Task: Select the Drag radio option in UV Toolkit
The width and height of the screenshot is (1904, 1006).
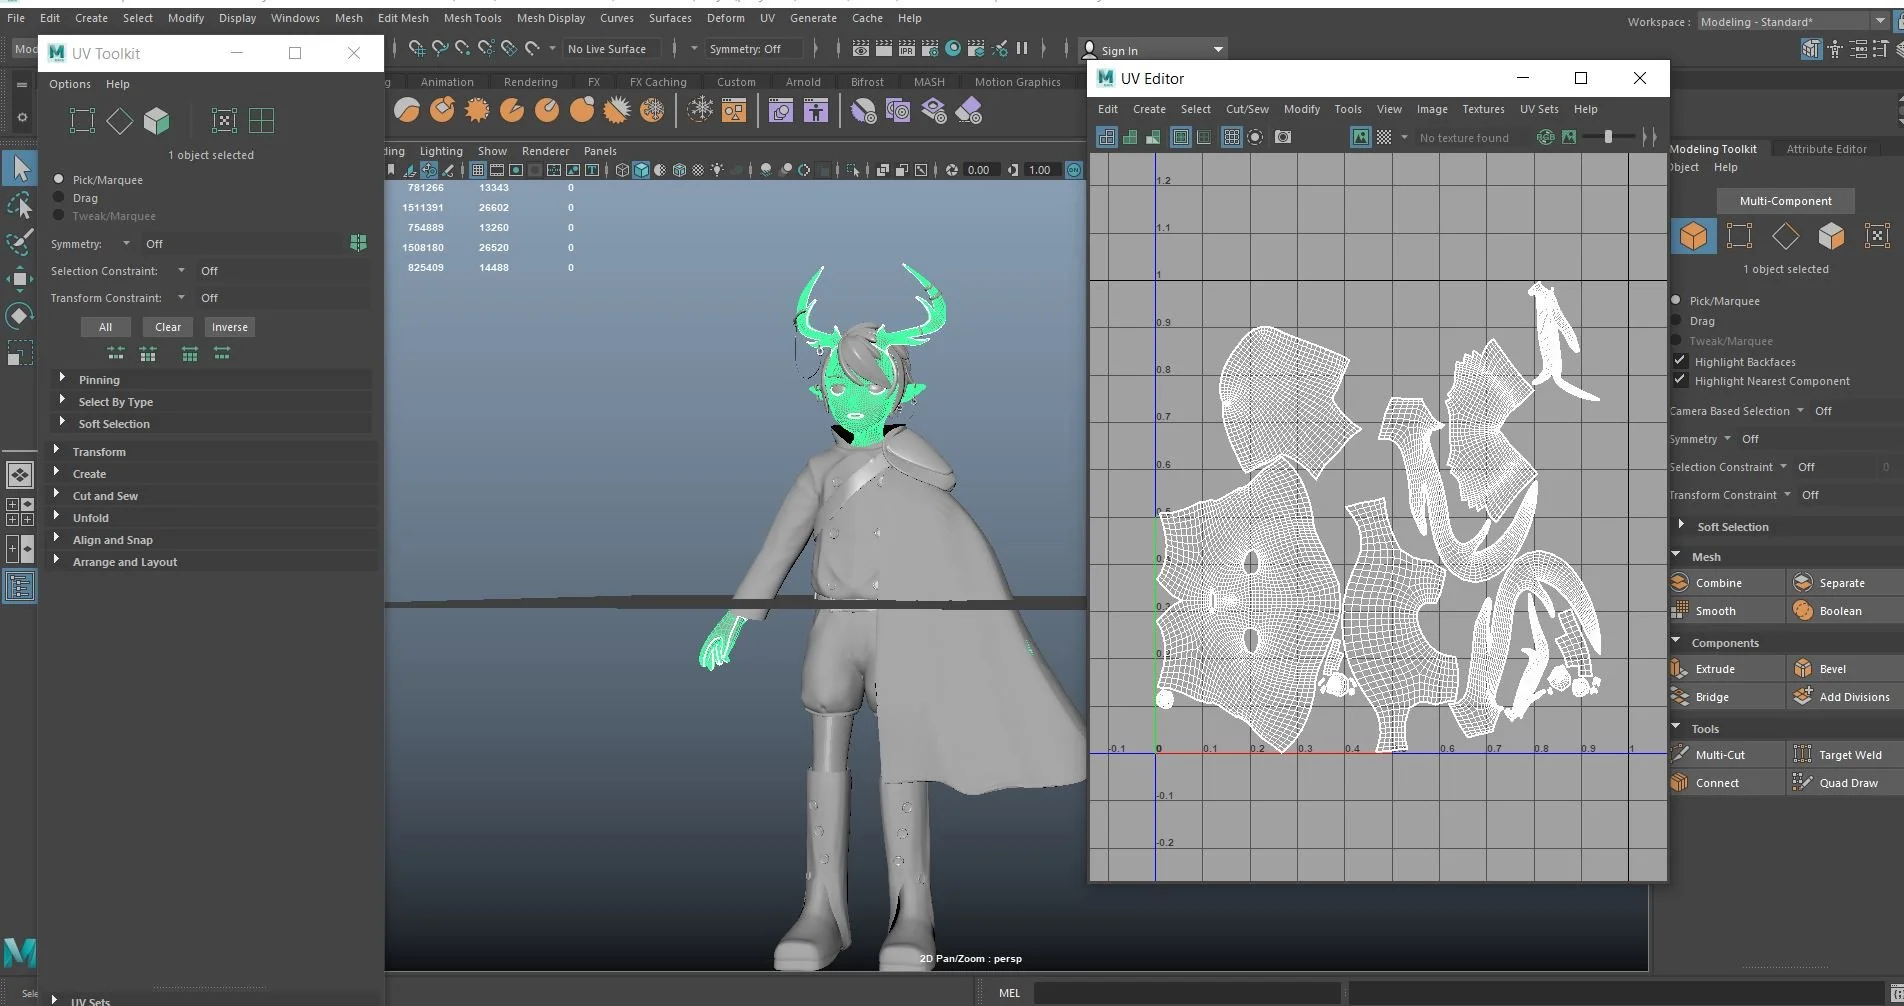Action: 59,198
